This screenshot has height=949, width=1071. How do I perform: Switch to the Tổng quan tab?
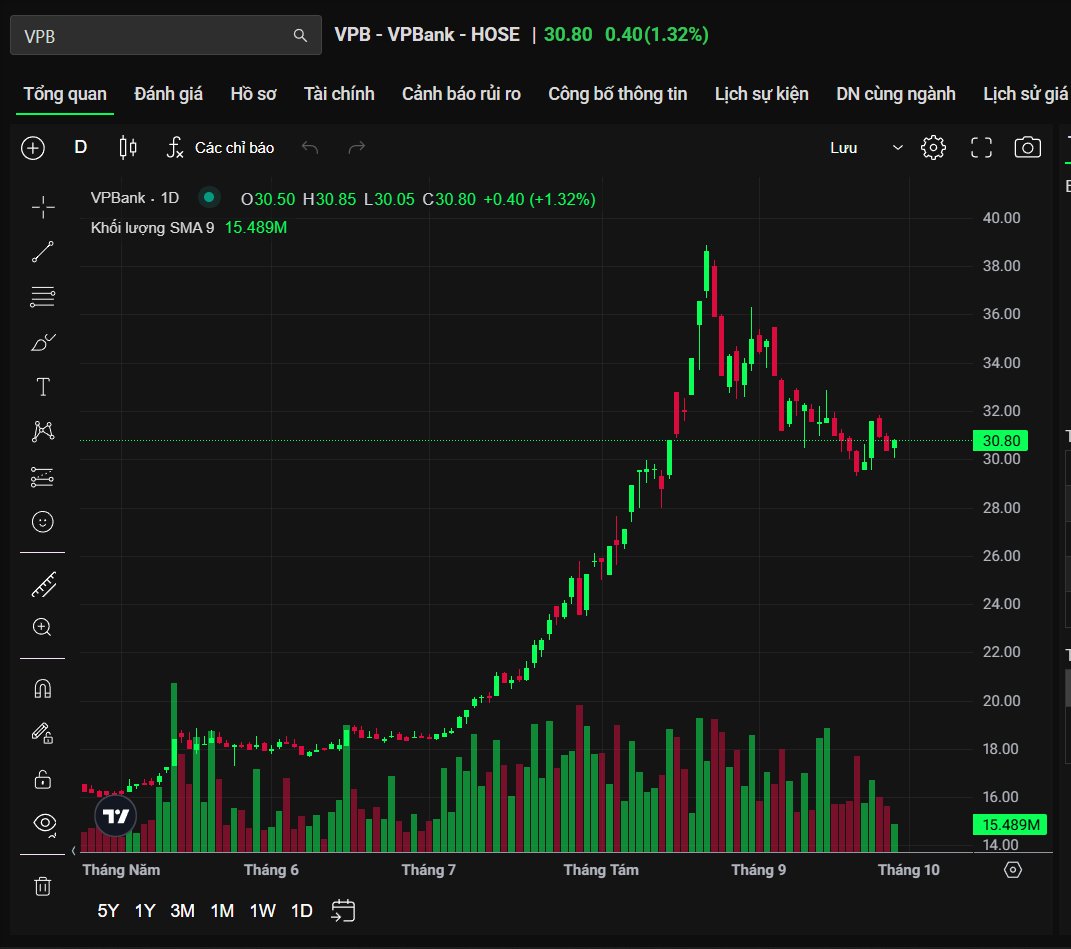pos(65,94)
